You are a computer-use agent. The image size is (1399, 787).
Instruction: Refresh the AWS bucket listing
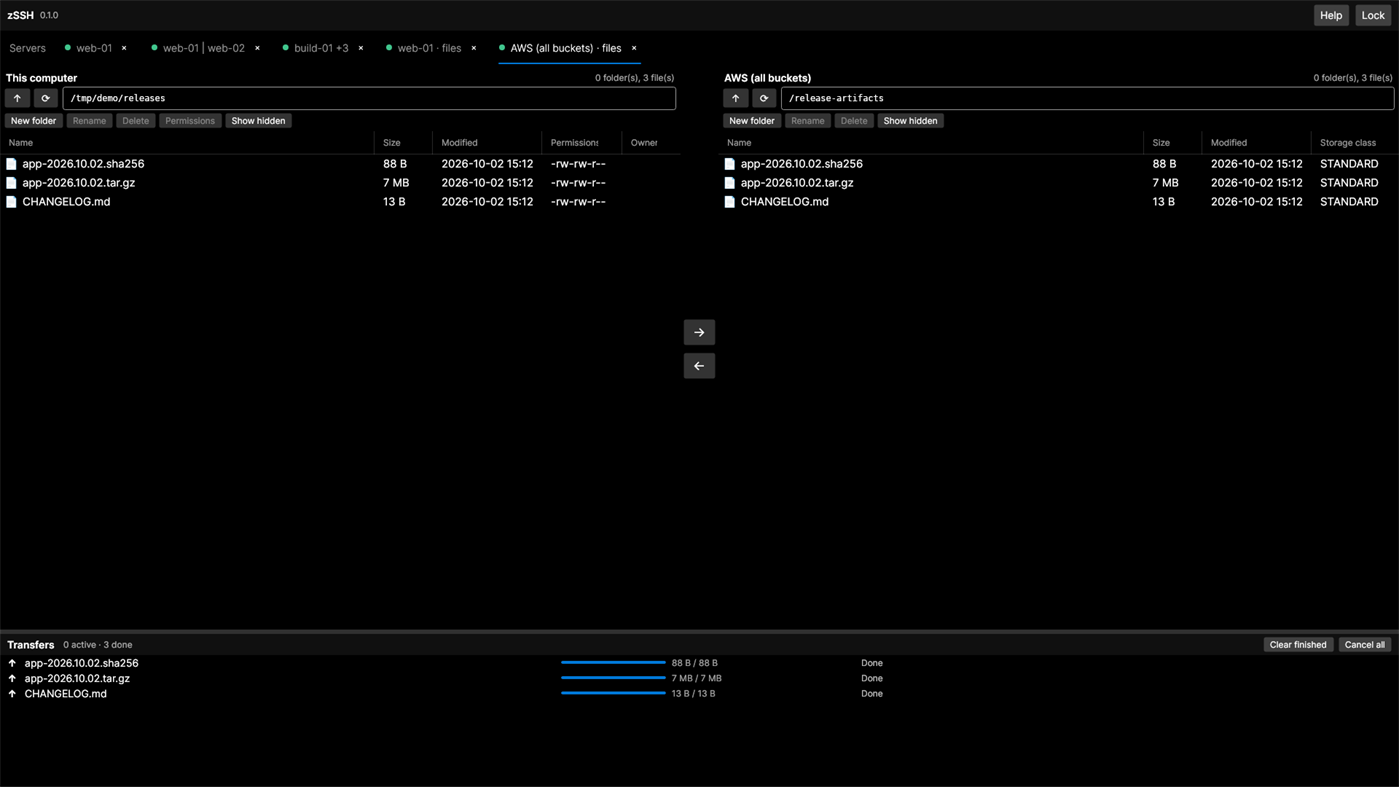764,98
